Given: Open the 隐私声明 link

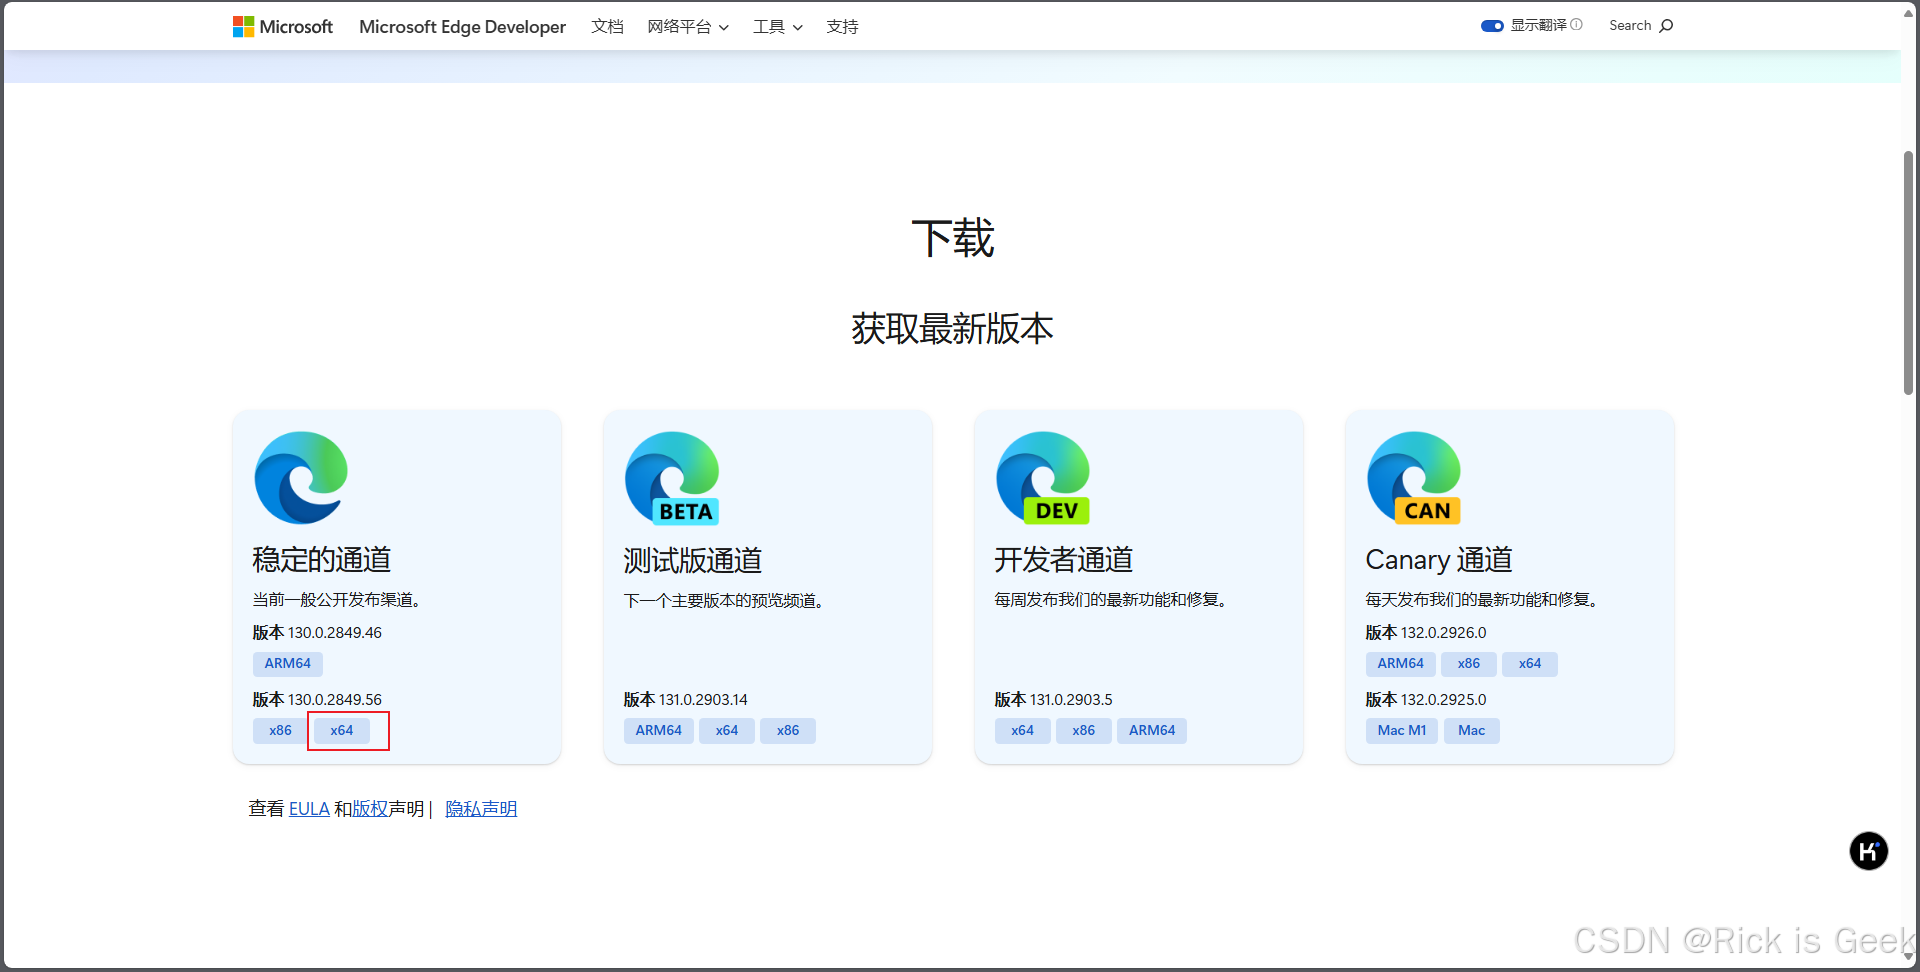Looking at the screenshot, I should pyautogui.click(x=481, y=809).
